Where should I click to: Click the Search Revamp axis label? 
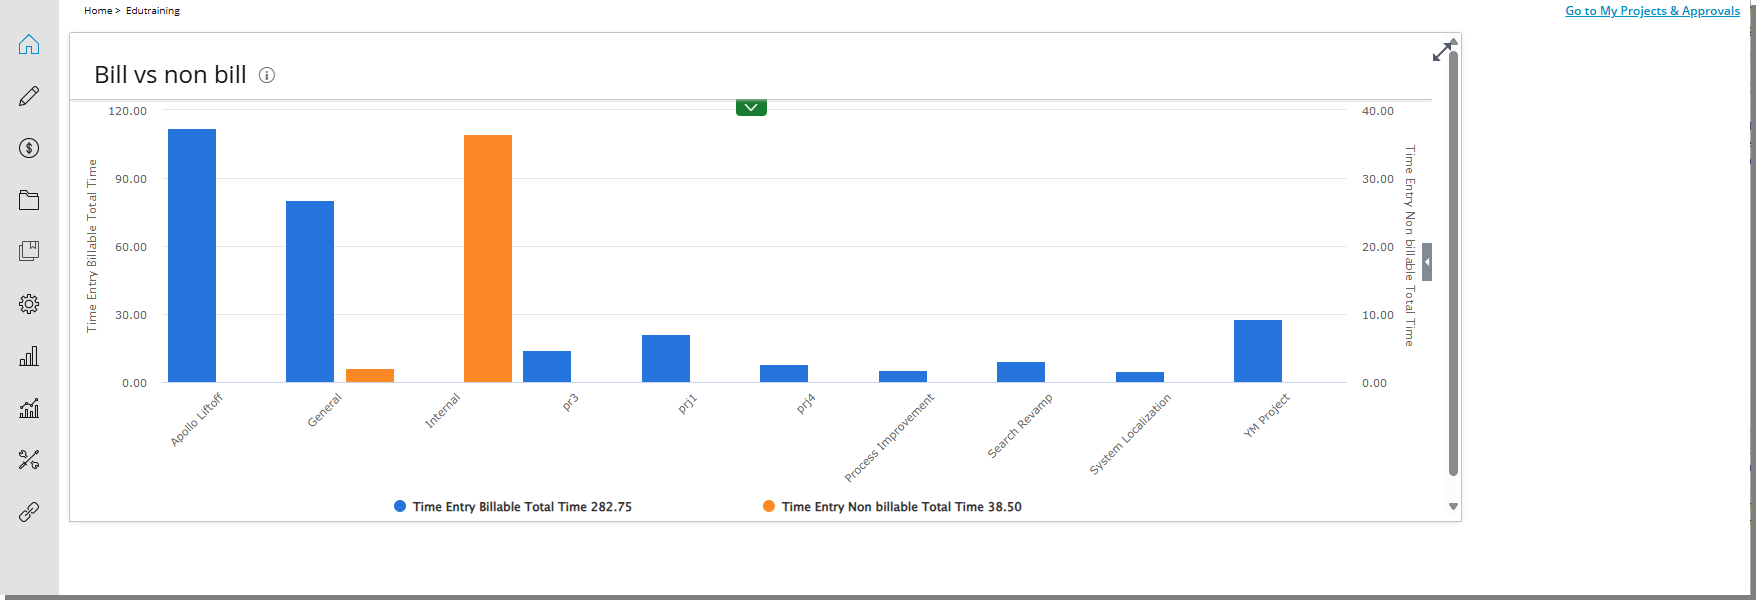point(1020,426)
